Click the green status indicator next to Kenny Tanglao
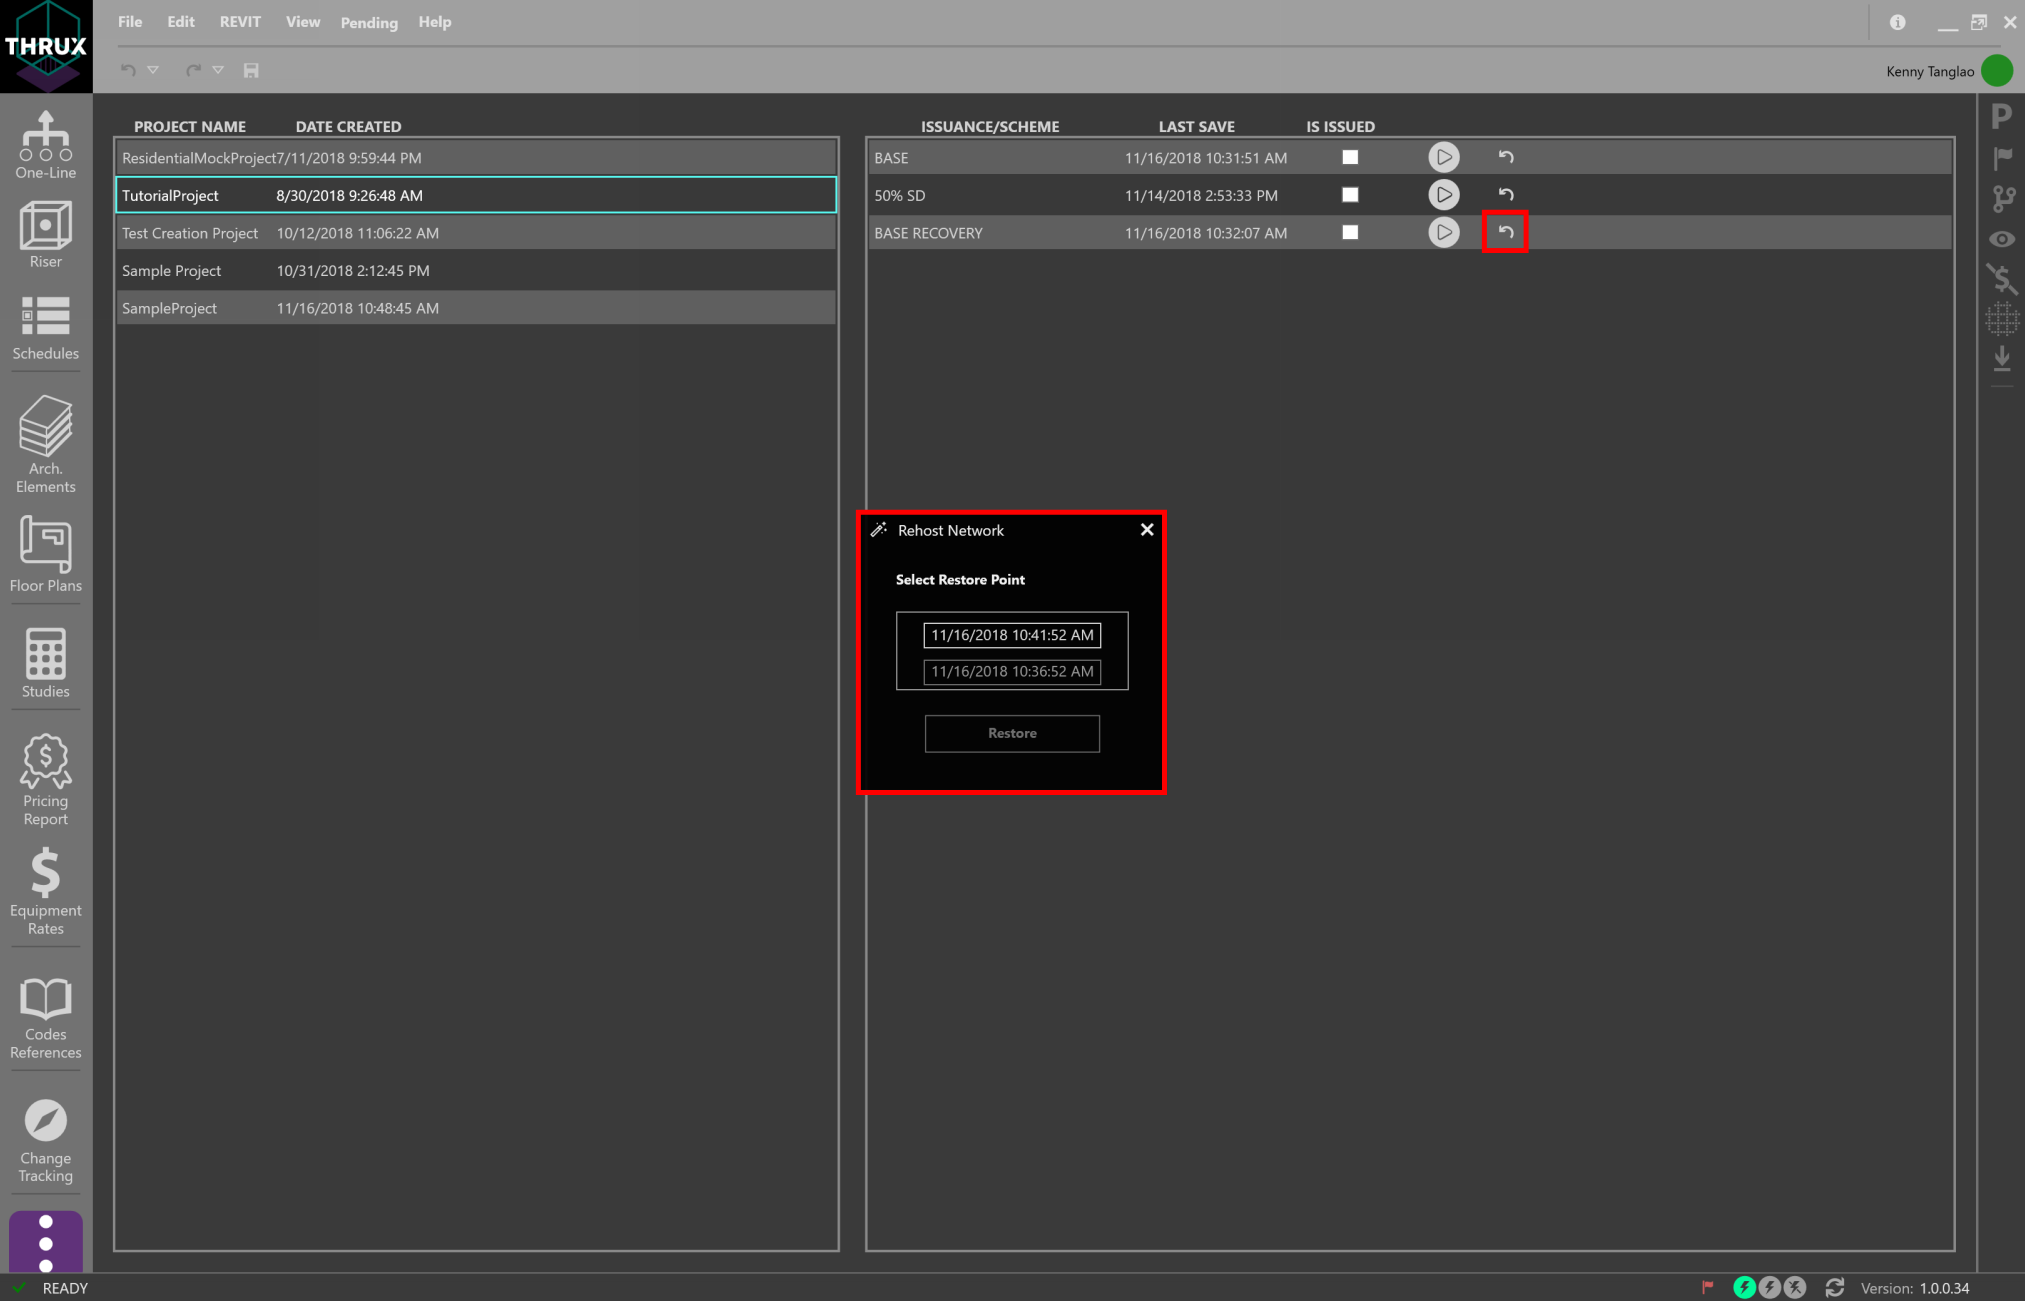The width and height of the screenshot is (2025, 1301). click(1996, 70)
